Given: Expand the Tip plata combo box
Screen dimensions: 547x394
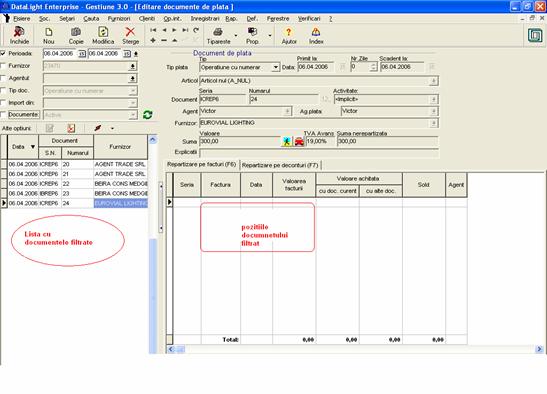Looking at the screenshot, I should click(x=275, y=67).
